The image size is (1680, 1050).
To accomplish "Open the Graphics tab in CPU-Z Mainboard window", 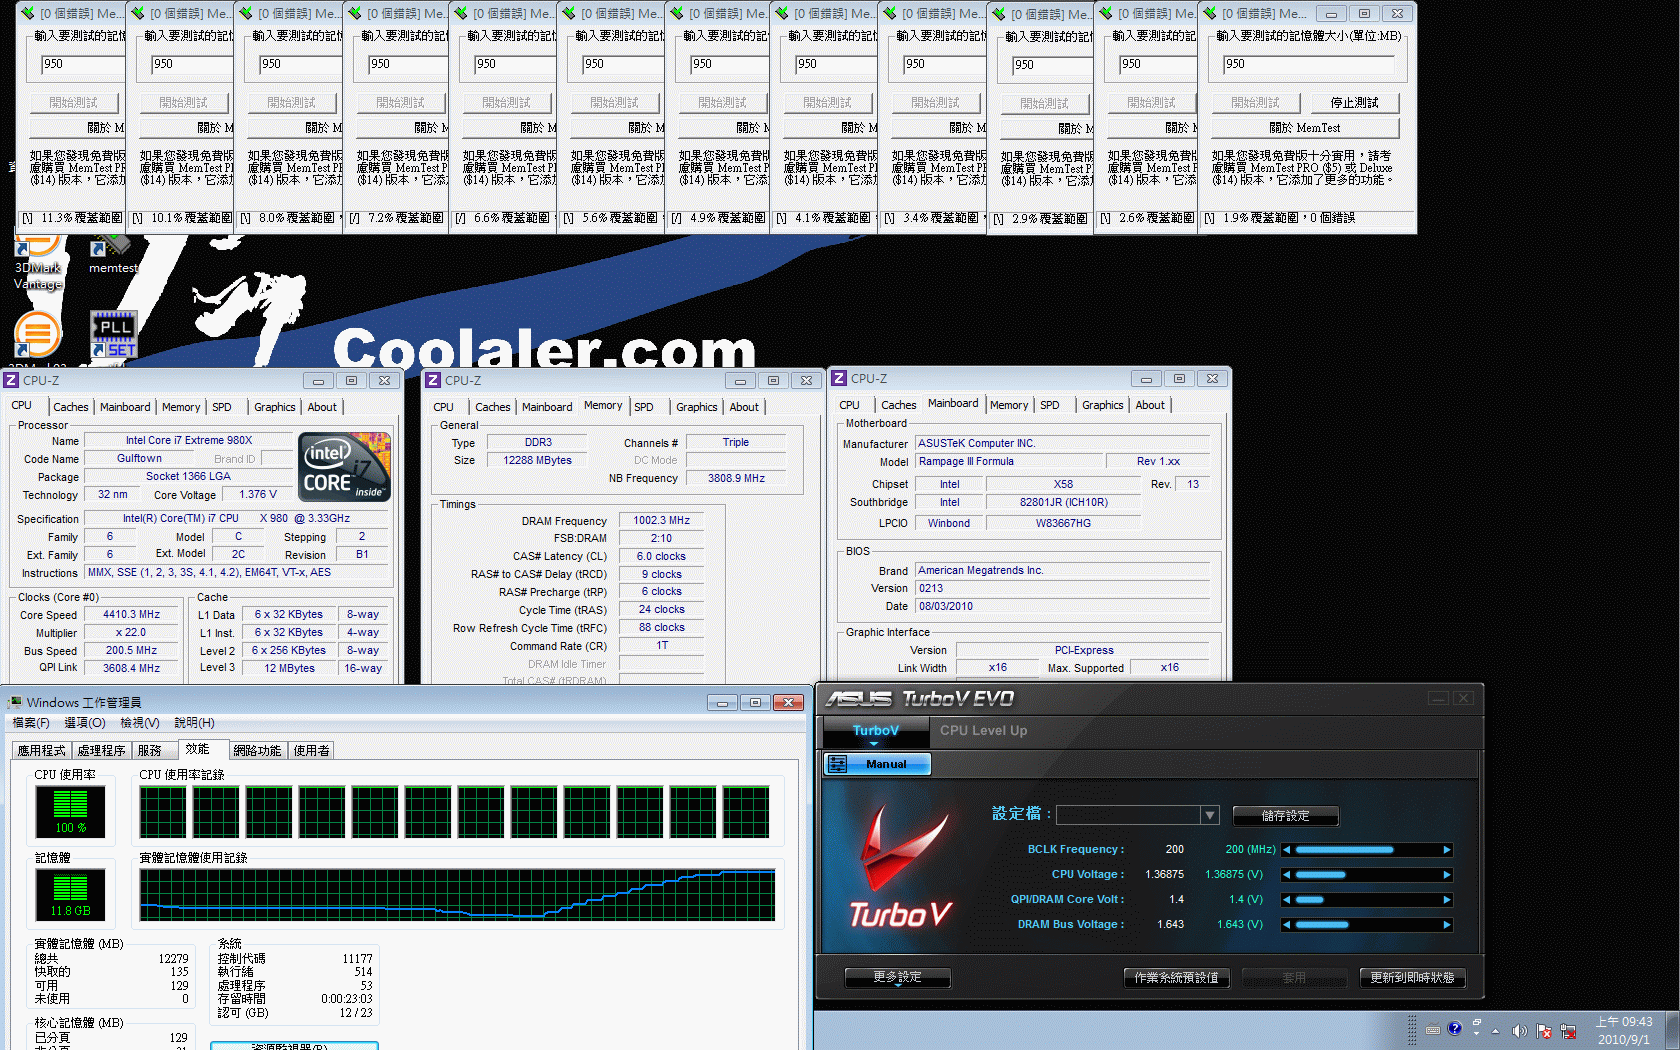I will [1103, 405].
